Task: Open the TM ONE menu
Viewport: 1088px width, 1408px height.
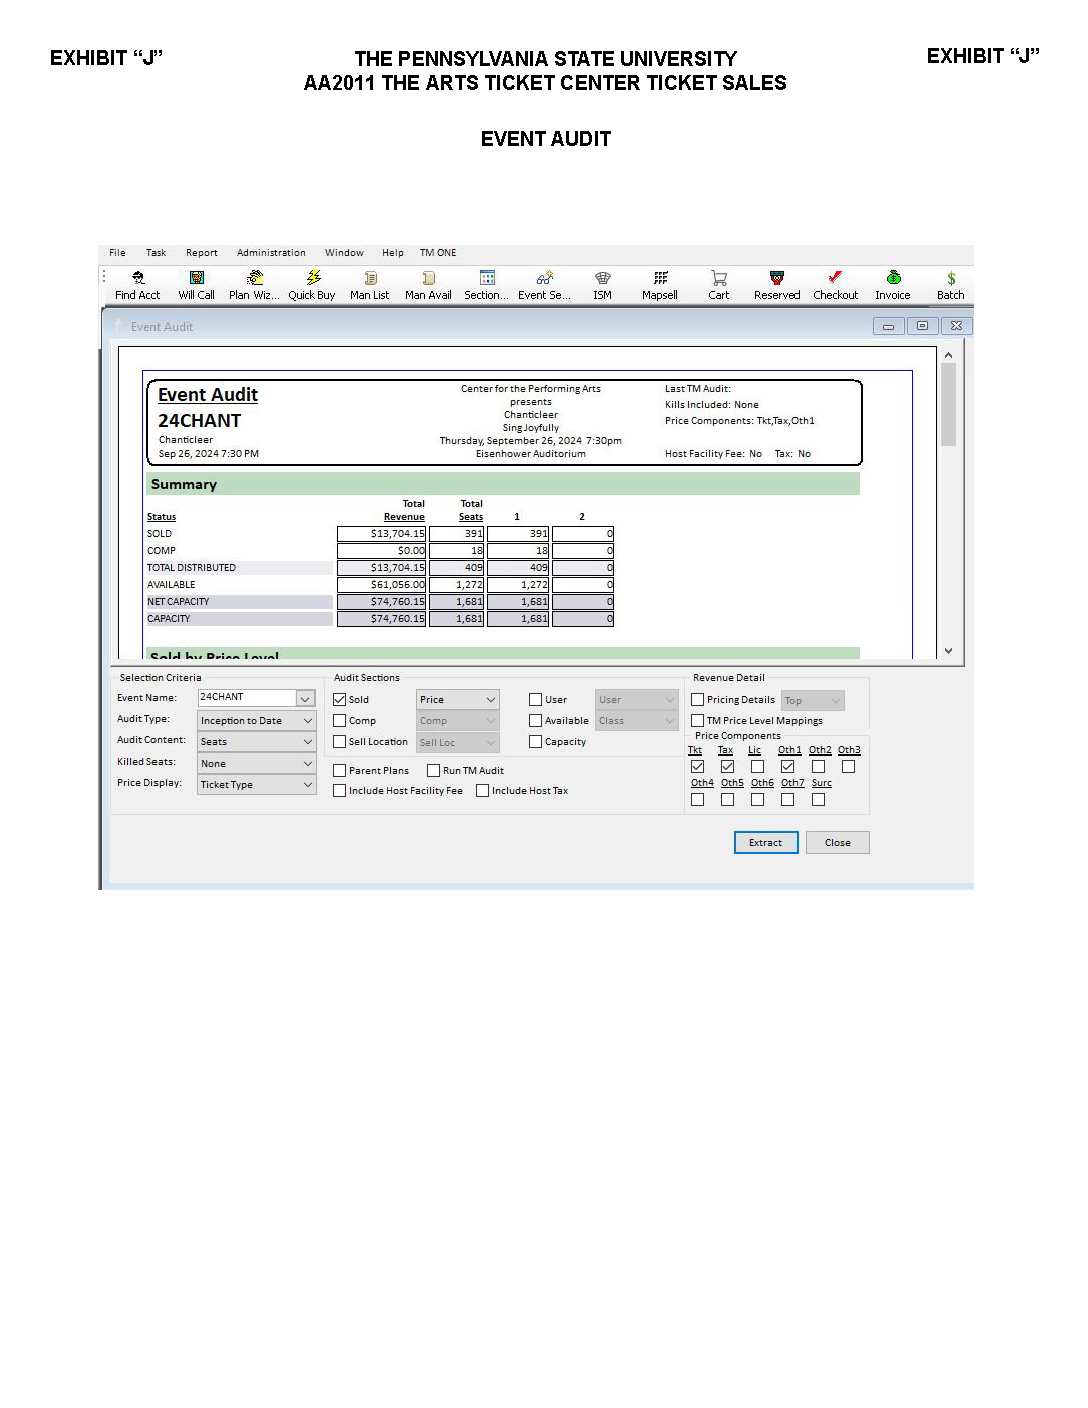Action: [438, 253]
